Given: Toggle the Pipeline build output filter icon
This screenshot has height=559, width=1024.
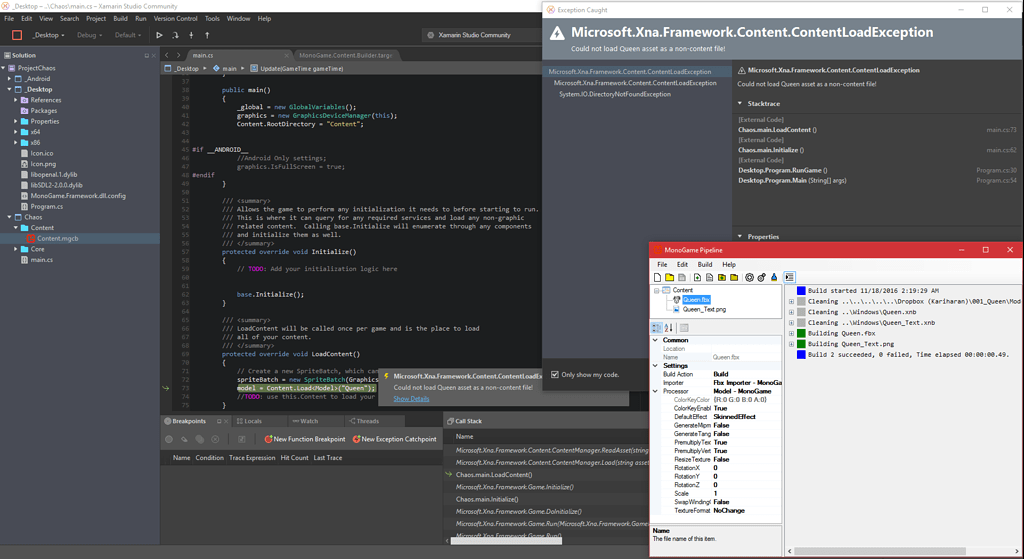Looking at the screenshot, I should click(x=789, y=277).
